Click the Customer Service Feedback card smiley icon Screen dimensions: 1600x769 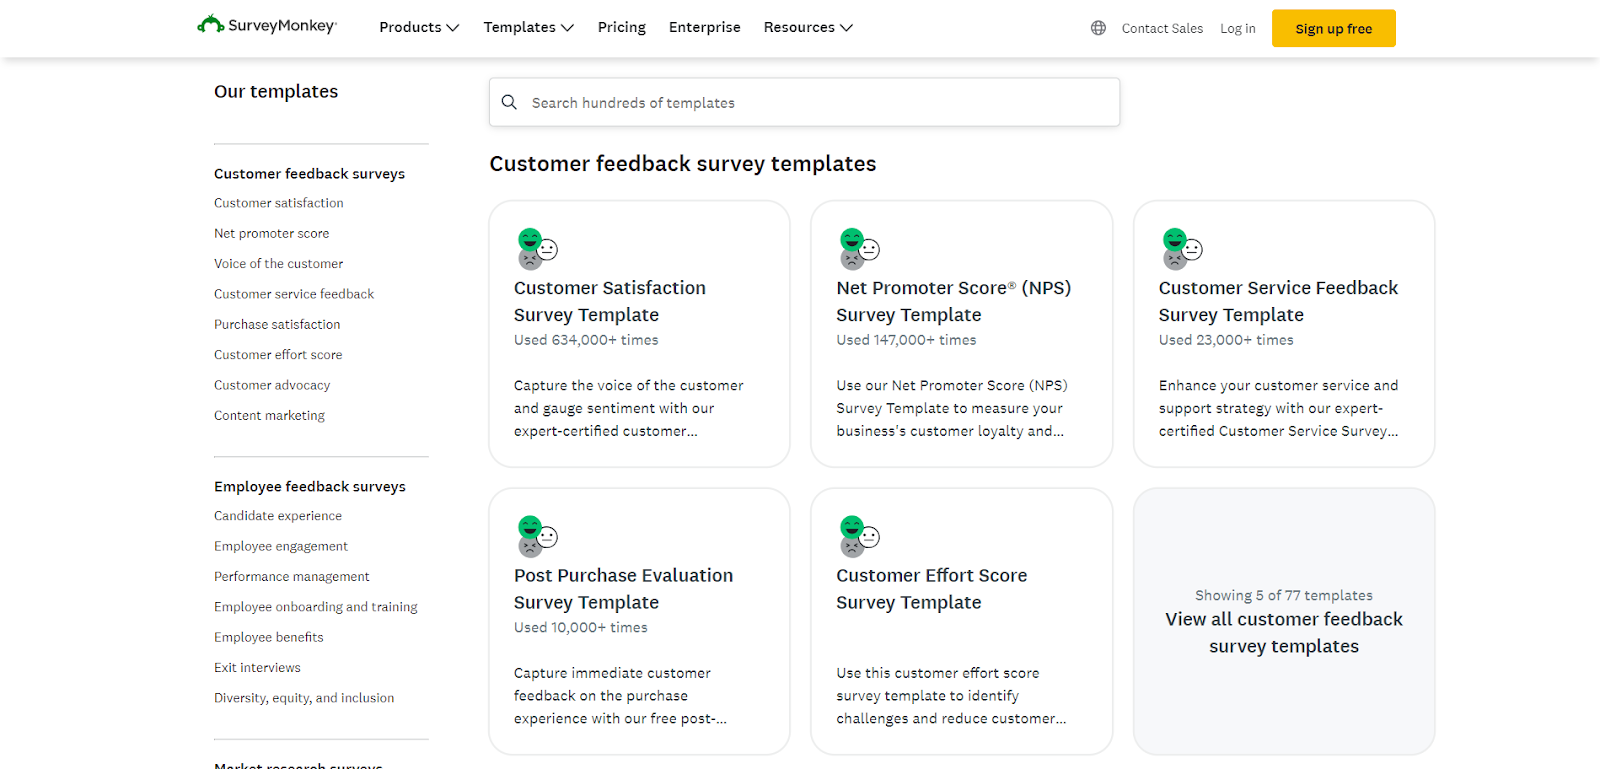[x=1182, y=249]
